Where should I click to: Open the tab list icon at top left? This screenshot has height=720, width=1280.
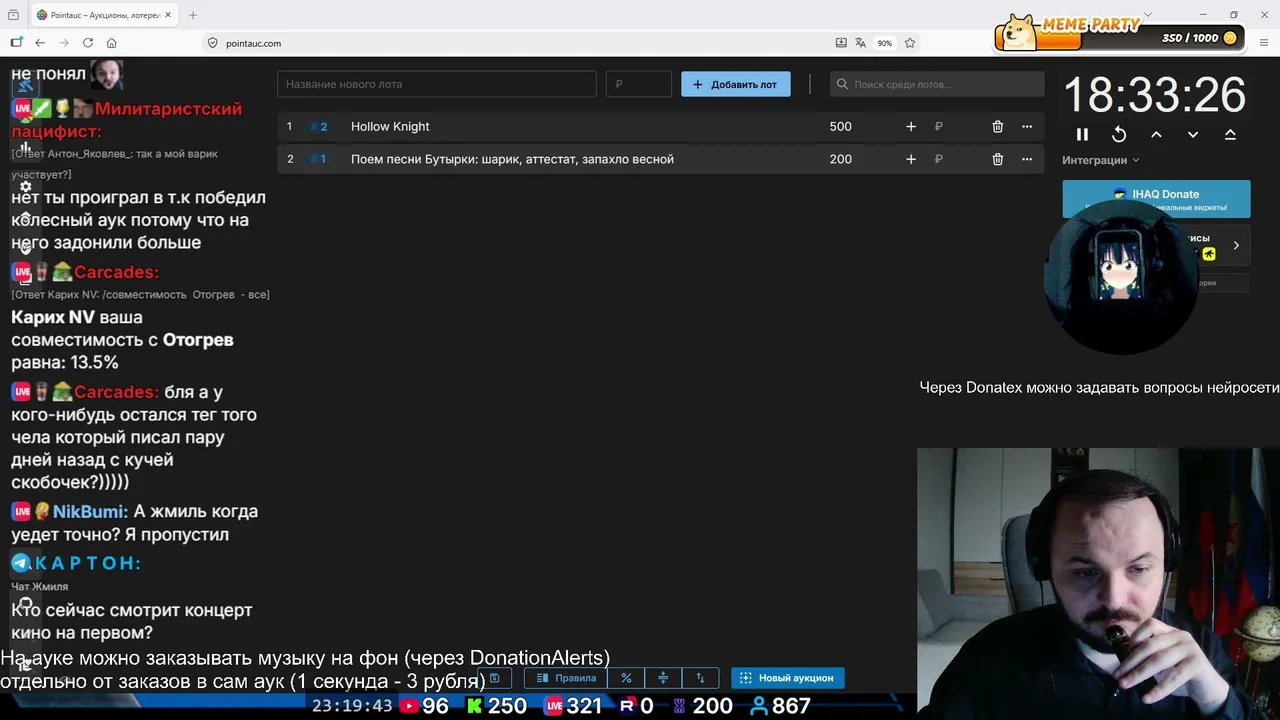[x=13, y=15]
